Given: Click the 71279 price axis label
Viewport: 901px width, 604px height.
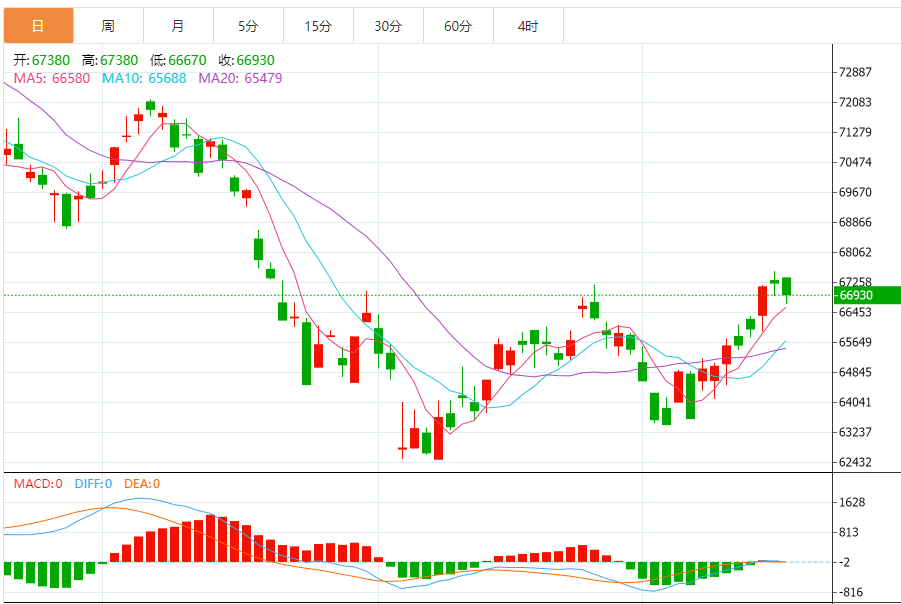Looking at the screenshot, I should tap(855, 132).
